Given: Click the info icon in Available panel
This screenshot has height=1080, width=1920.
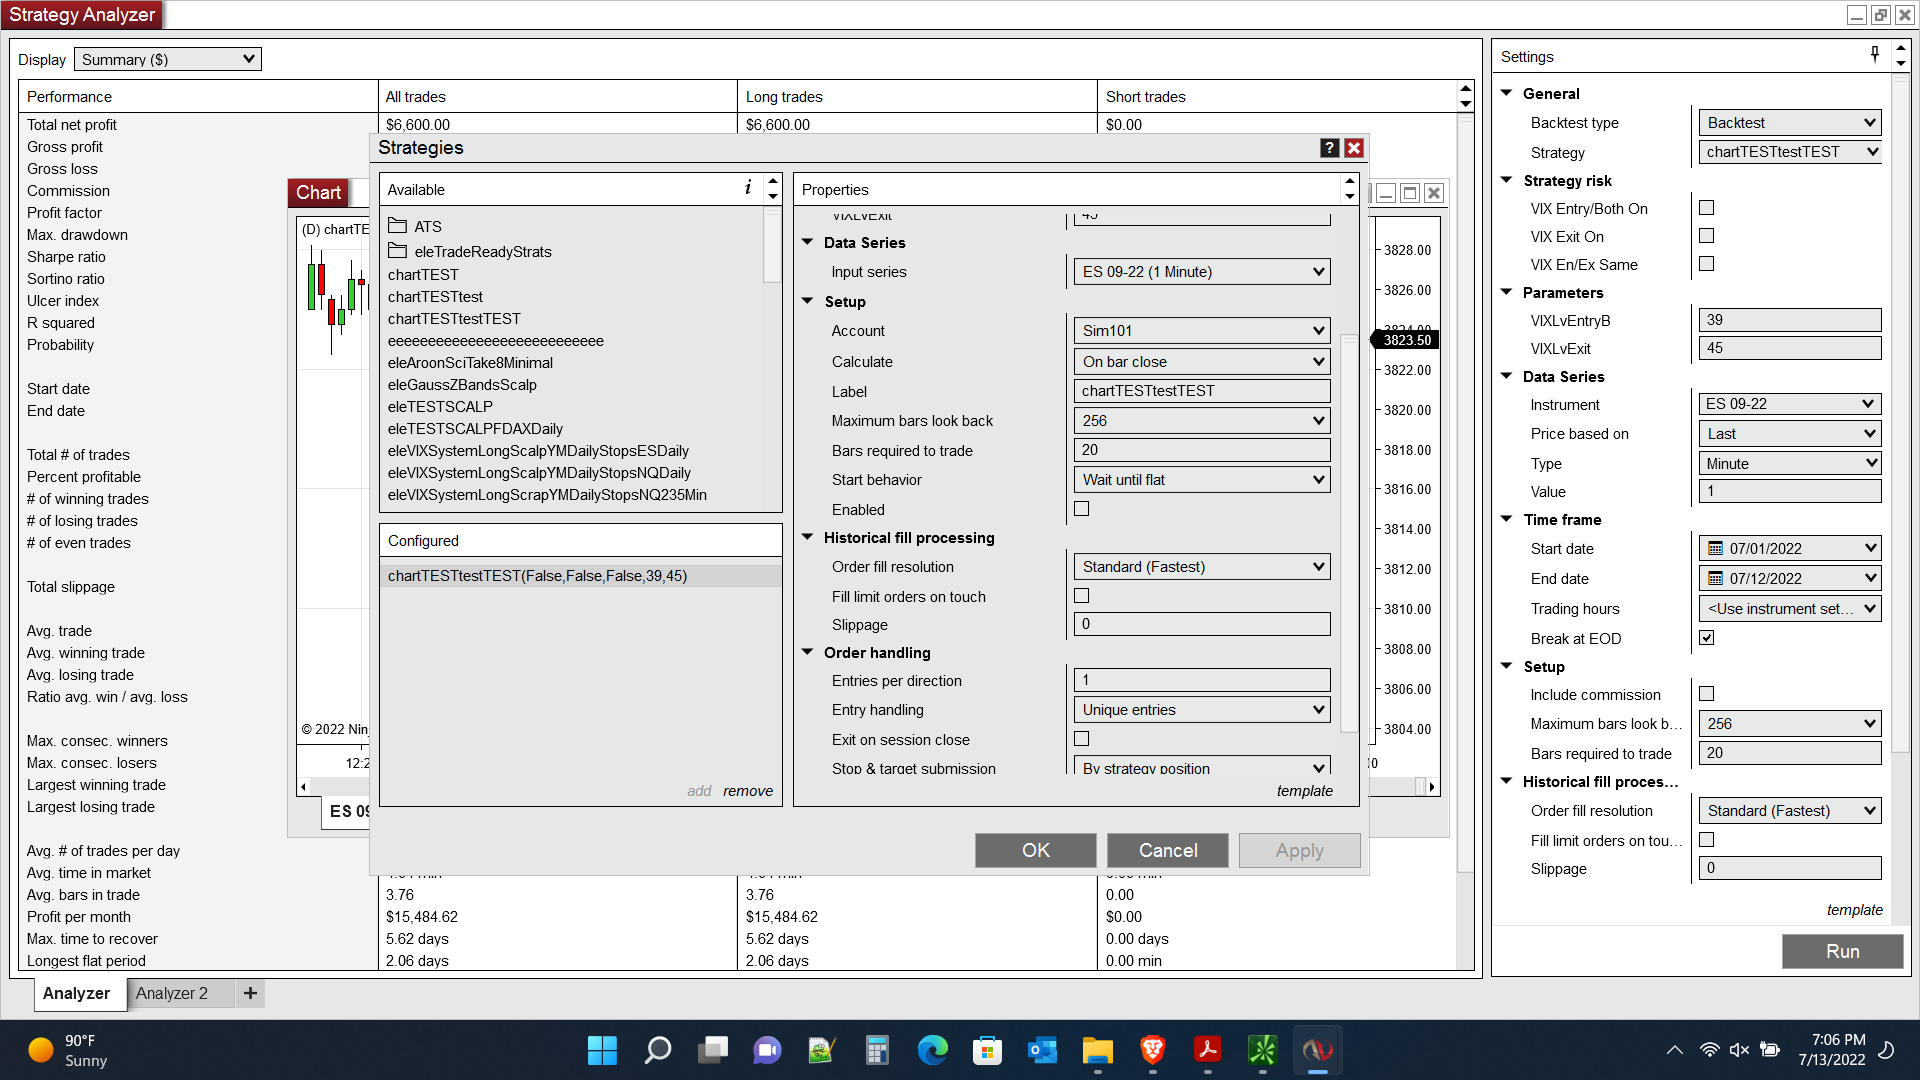Looking at the screenshot, I should coord(747,188).
